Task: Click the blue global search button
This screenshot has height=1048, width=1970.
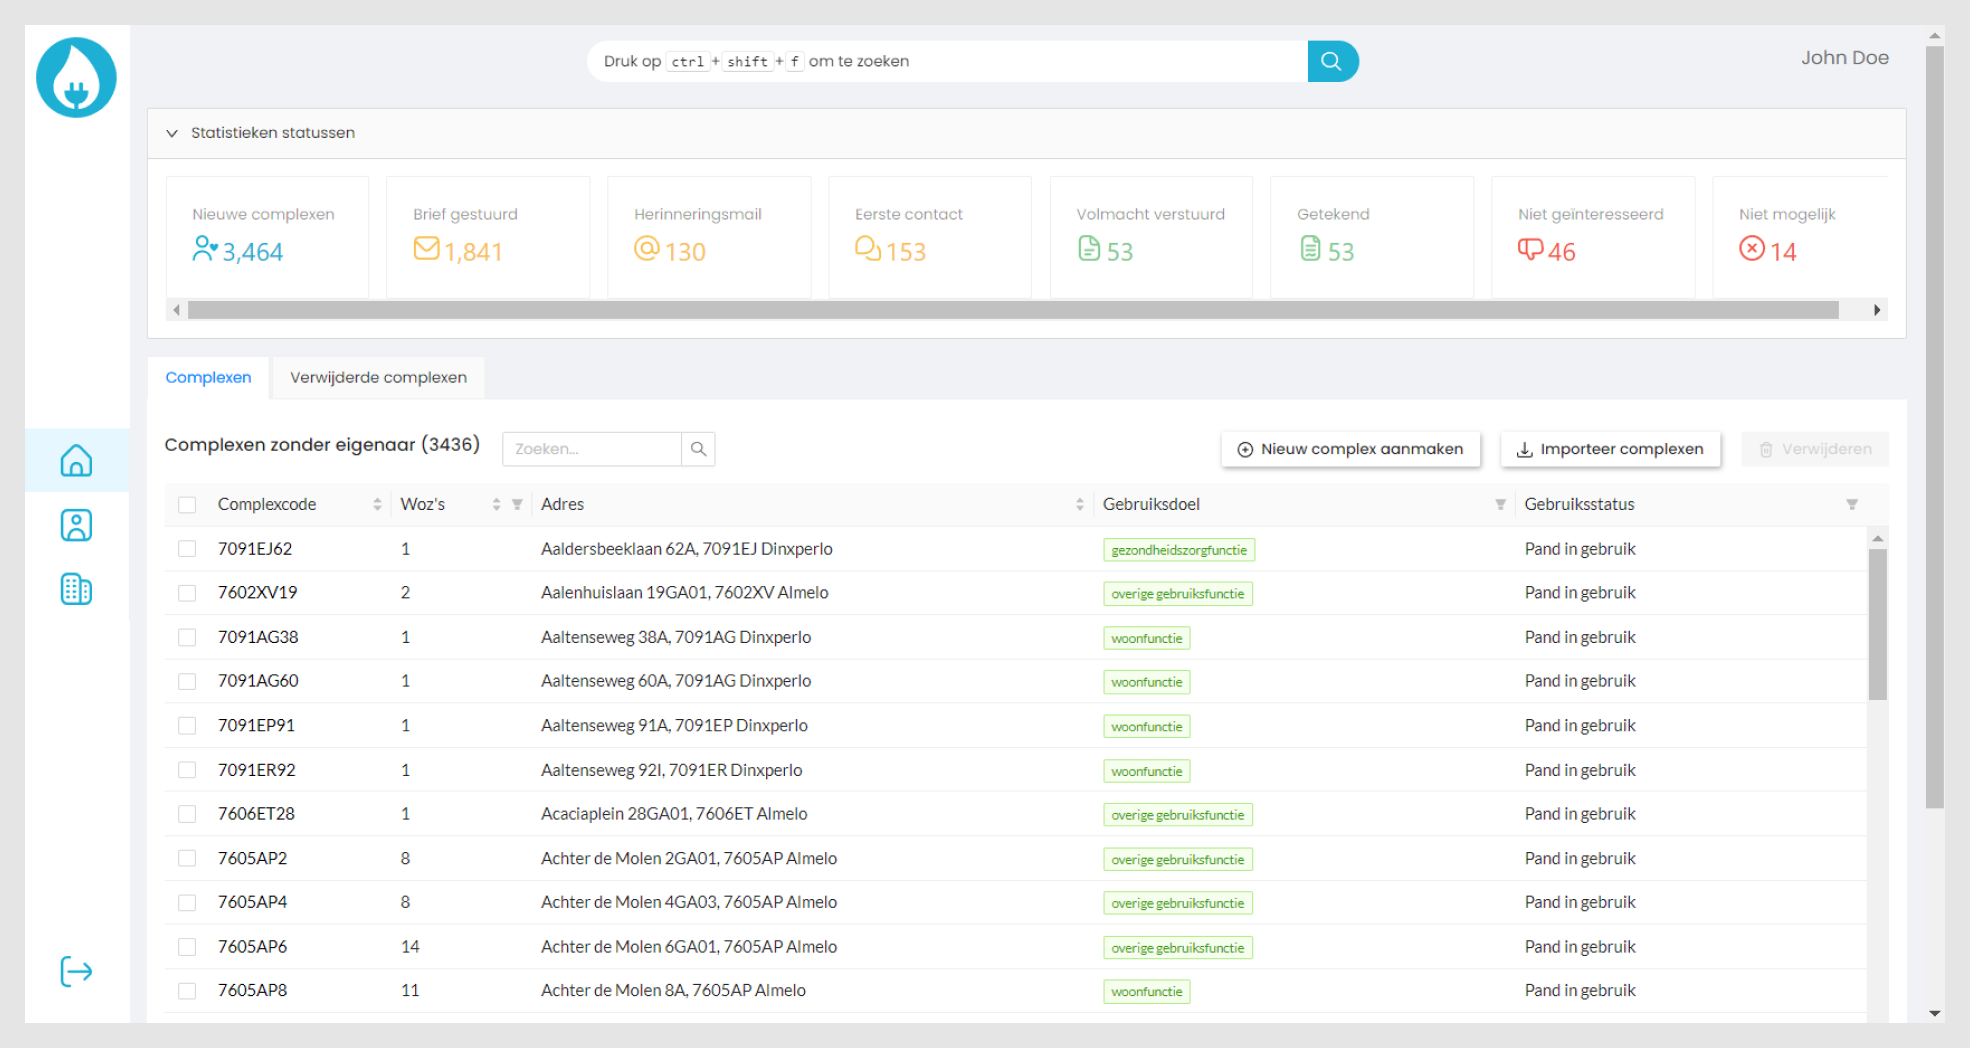Action: click(x=1332, y=61)
